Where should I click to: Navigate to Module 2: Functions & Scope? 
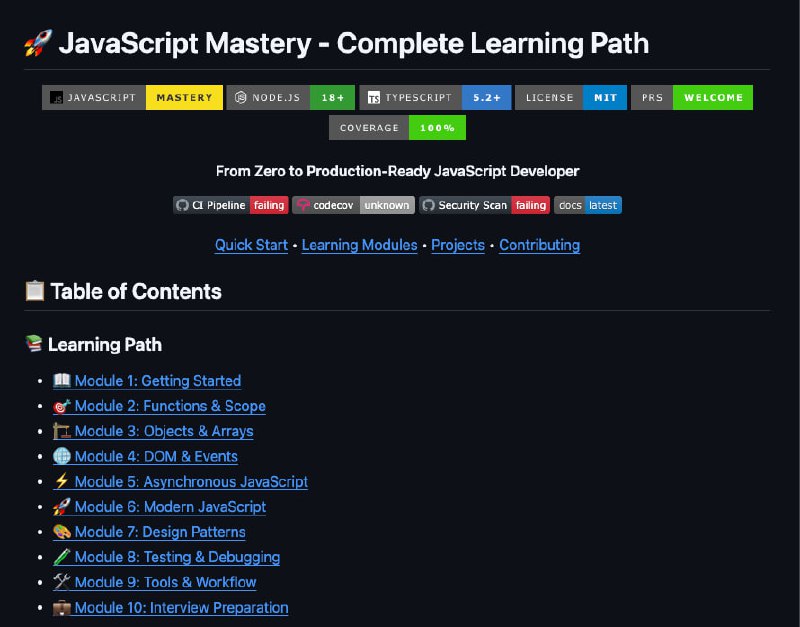170,406
